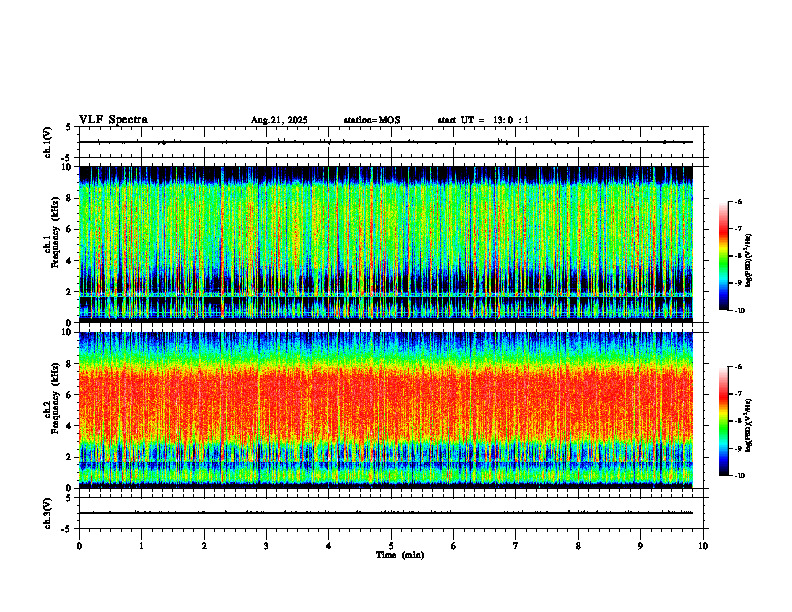Click the "ch.1(V)" waveform axis label

pyautogui.click(x=48, y=142)
